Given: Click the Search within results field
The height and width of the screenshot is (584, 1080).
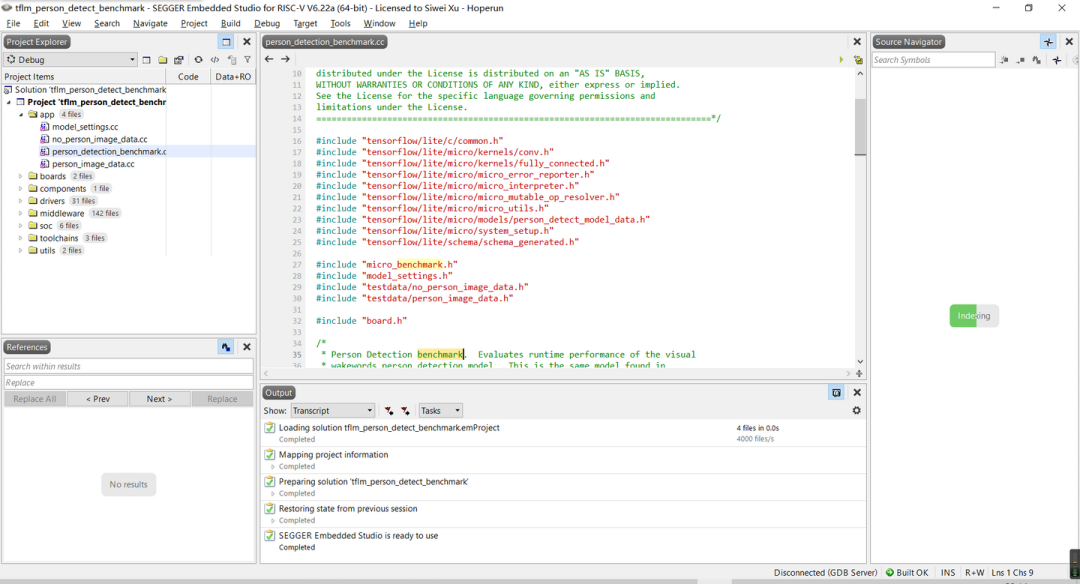Looking at the screenshot, I should coord(129,366).
